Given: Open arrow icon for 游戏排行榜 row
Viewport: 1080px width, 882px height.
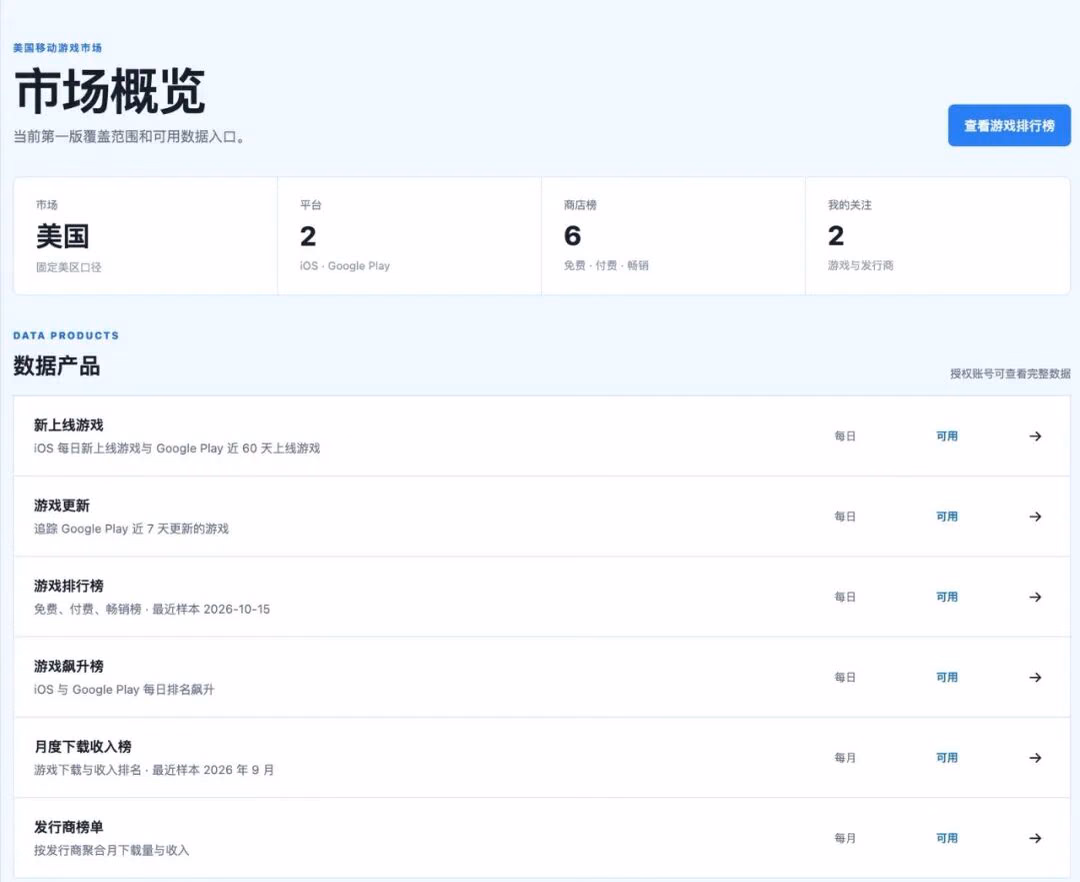Looking at the screenshot, I should click(1035, 597).
